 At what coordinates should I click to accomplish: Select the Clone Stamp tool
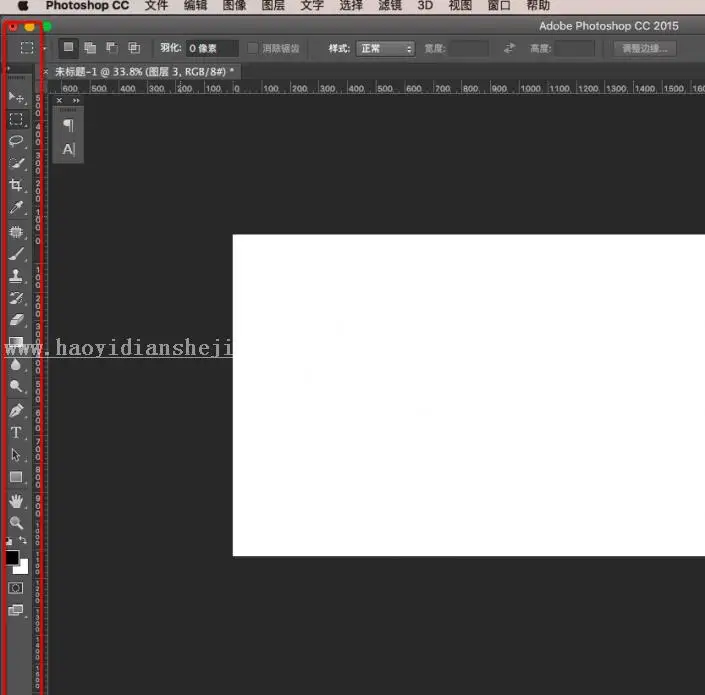tap(16, 276)
